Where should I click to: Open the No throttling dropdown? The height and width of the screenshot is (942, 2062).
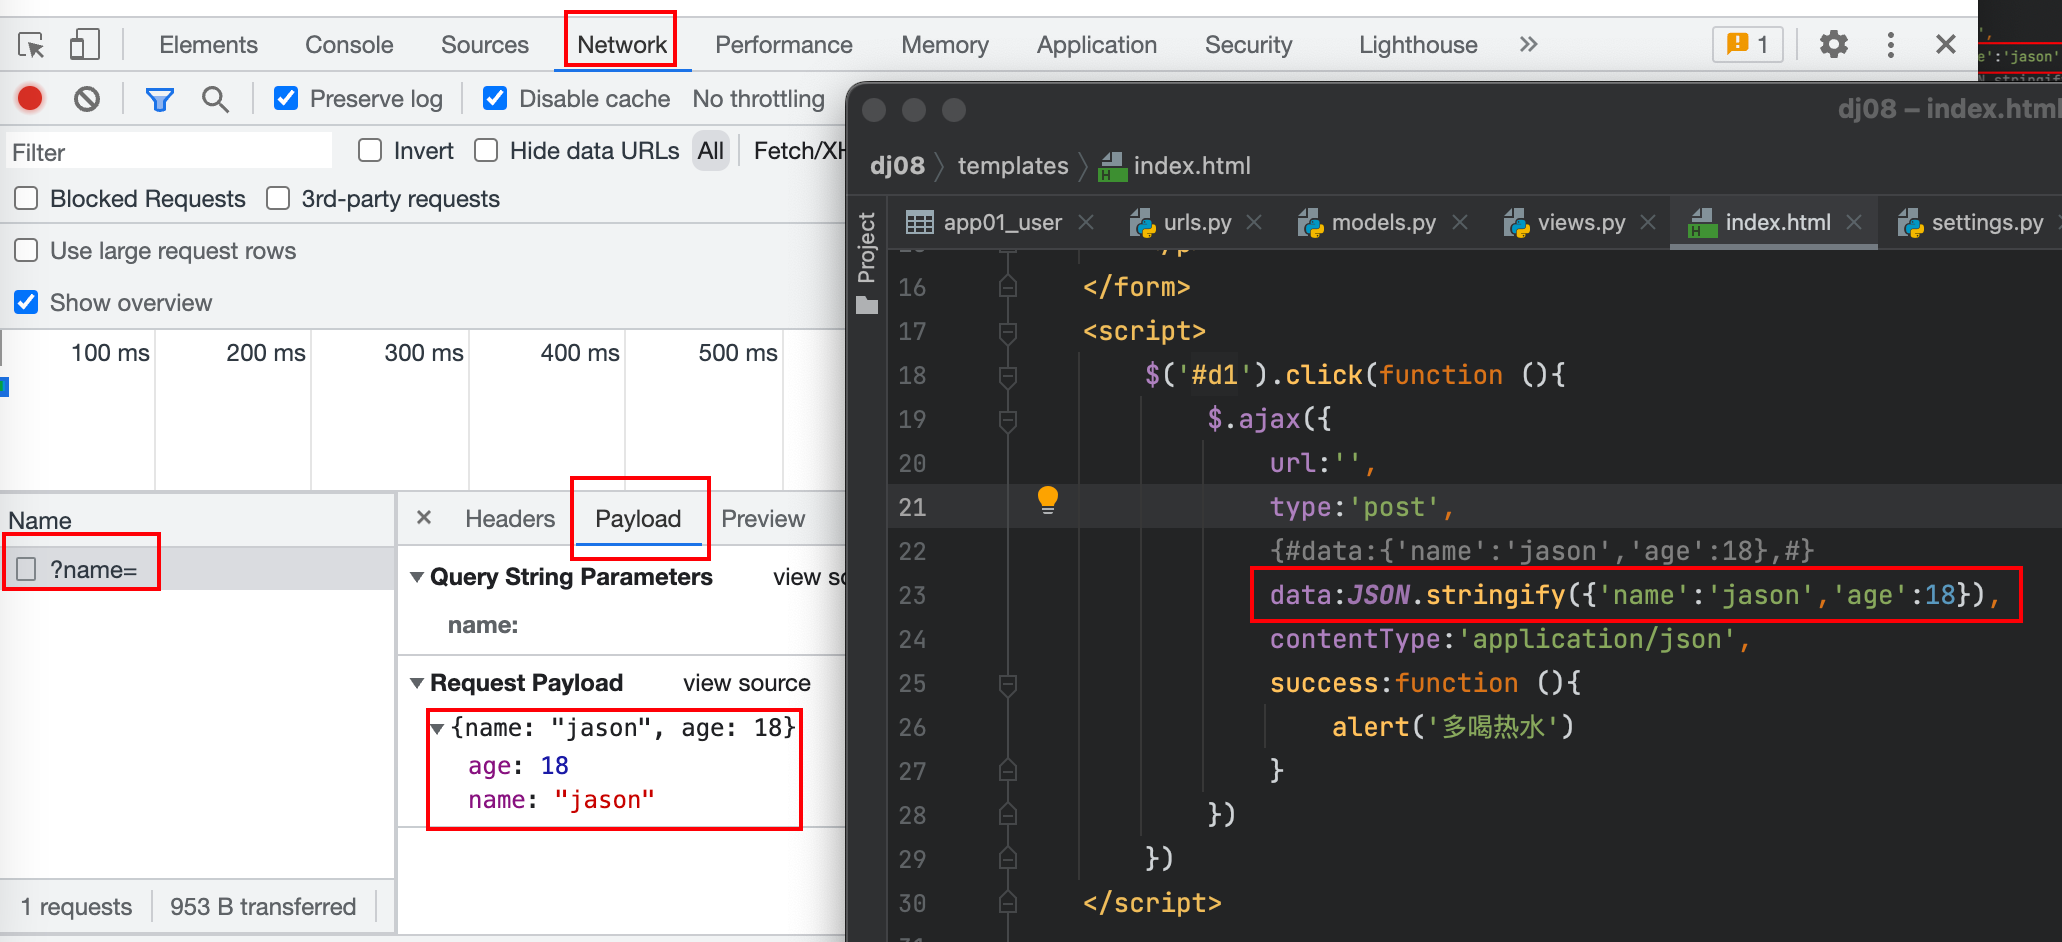(x=759, y=99)
